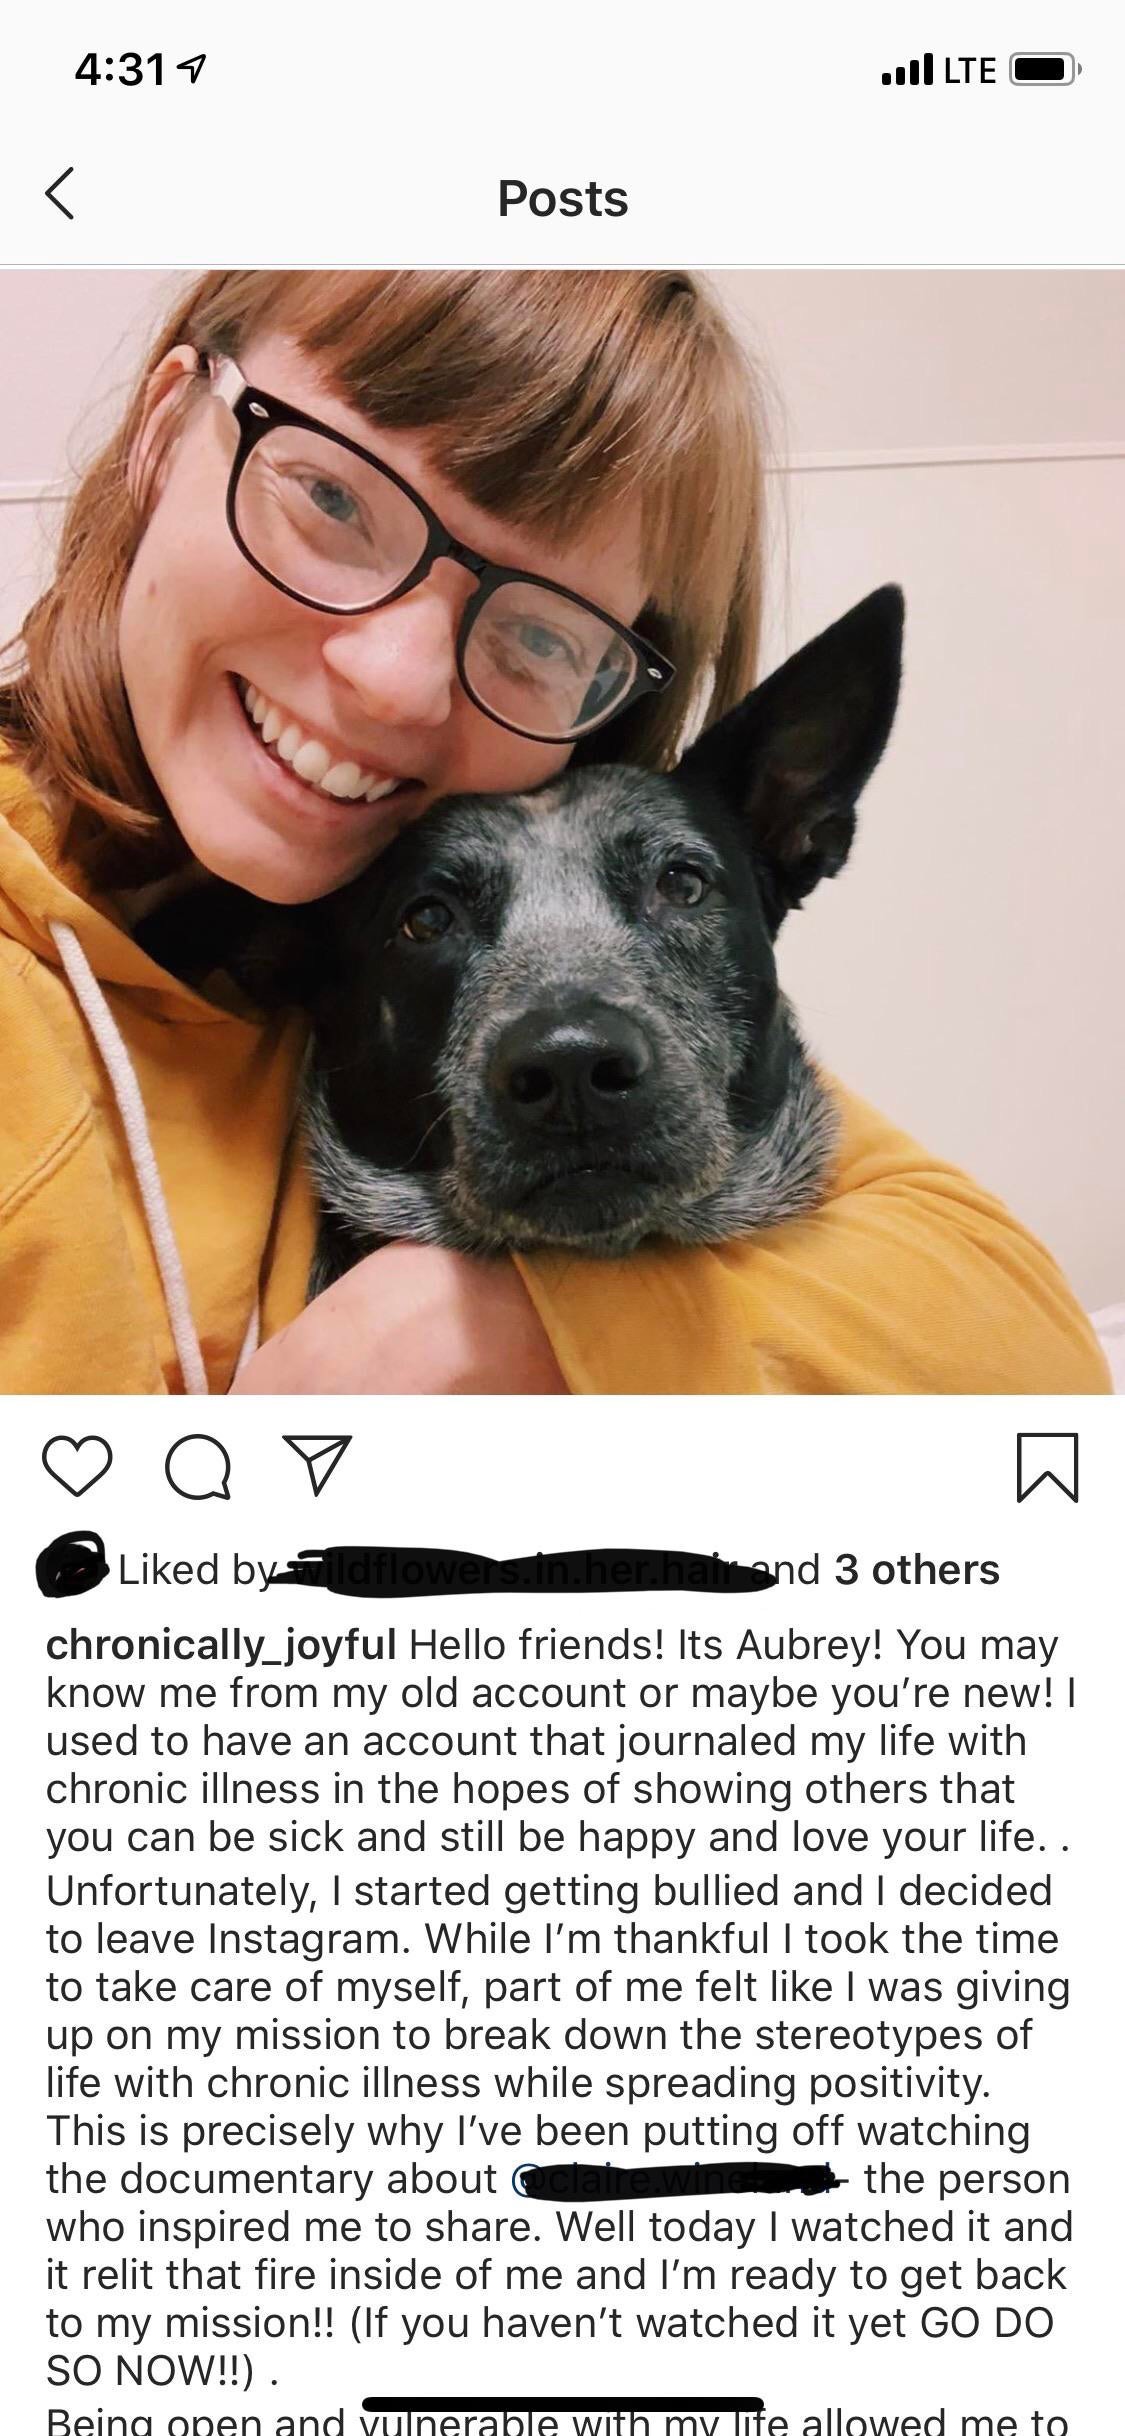Viewport: 1125px width, 2436px height.
Task: Go back with the chevron arrow
Action: pyautogui.click(x=60, y=193)
